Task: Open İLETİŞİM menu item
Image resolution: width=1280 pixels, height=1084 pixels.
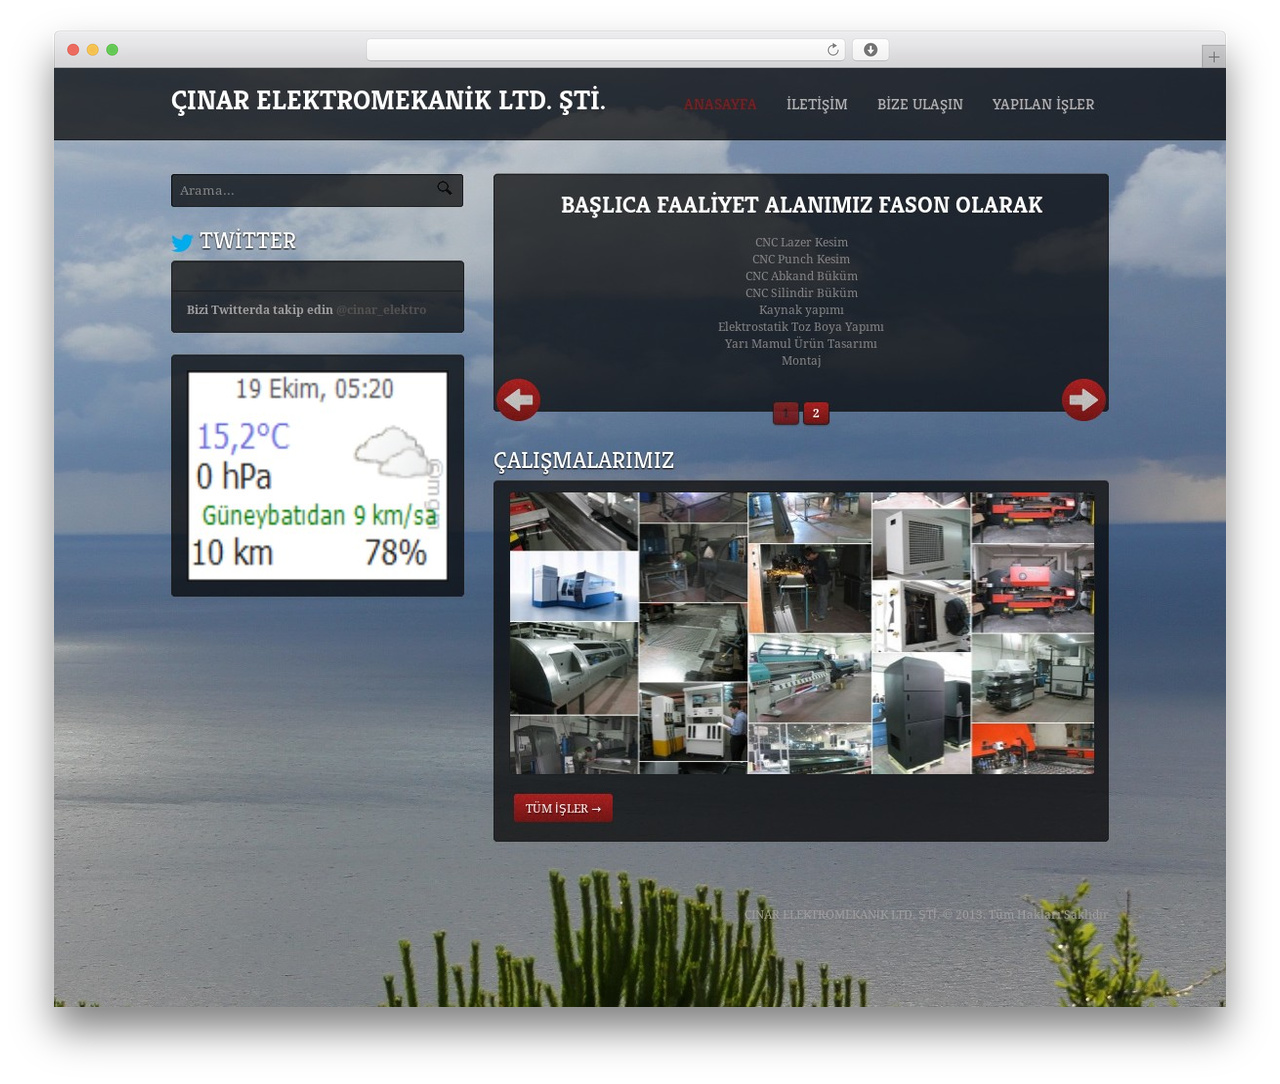Action: pos(817,104)
